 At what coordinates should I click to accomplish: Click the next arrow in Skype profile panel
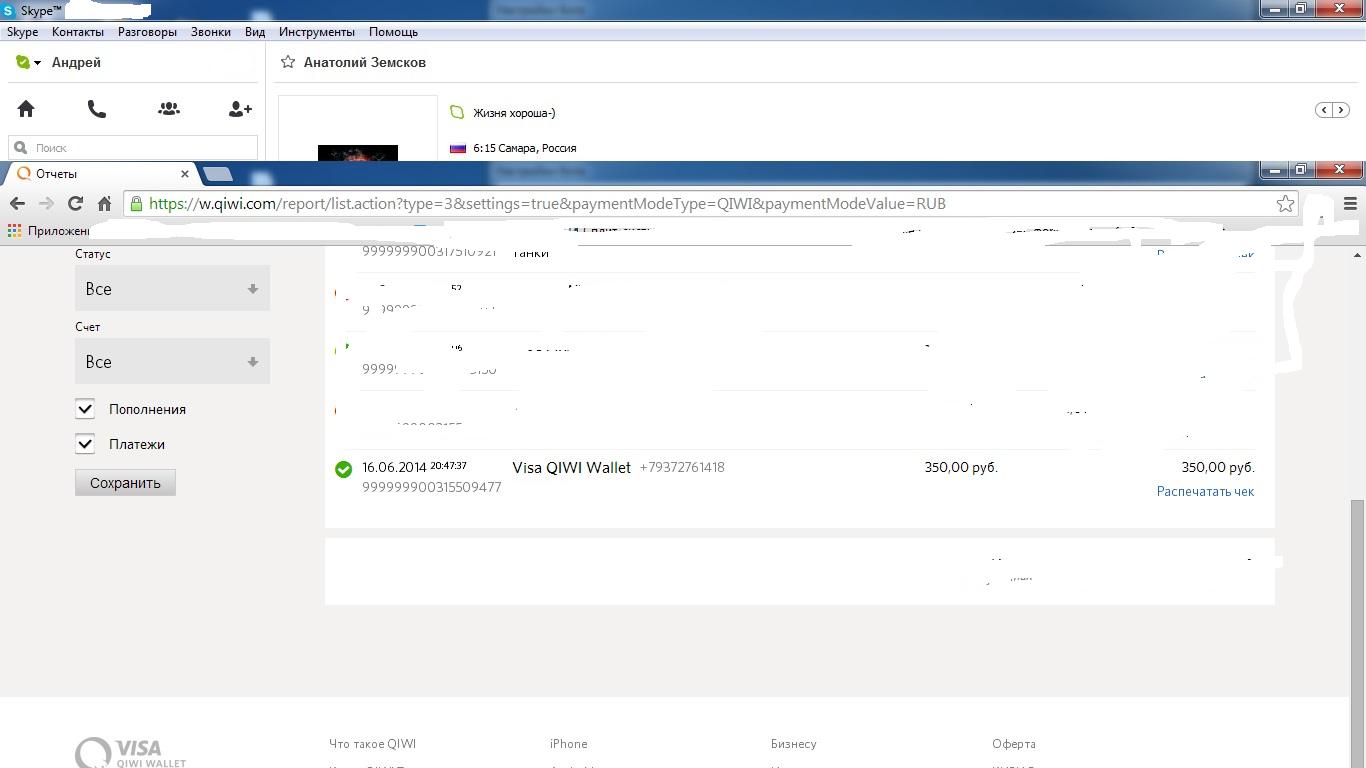tap(1341, 110)
